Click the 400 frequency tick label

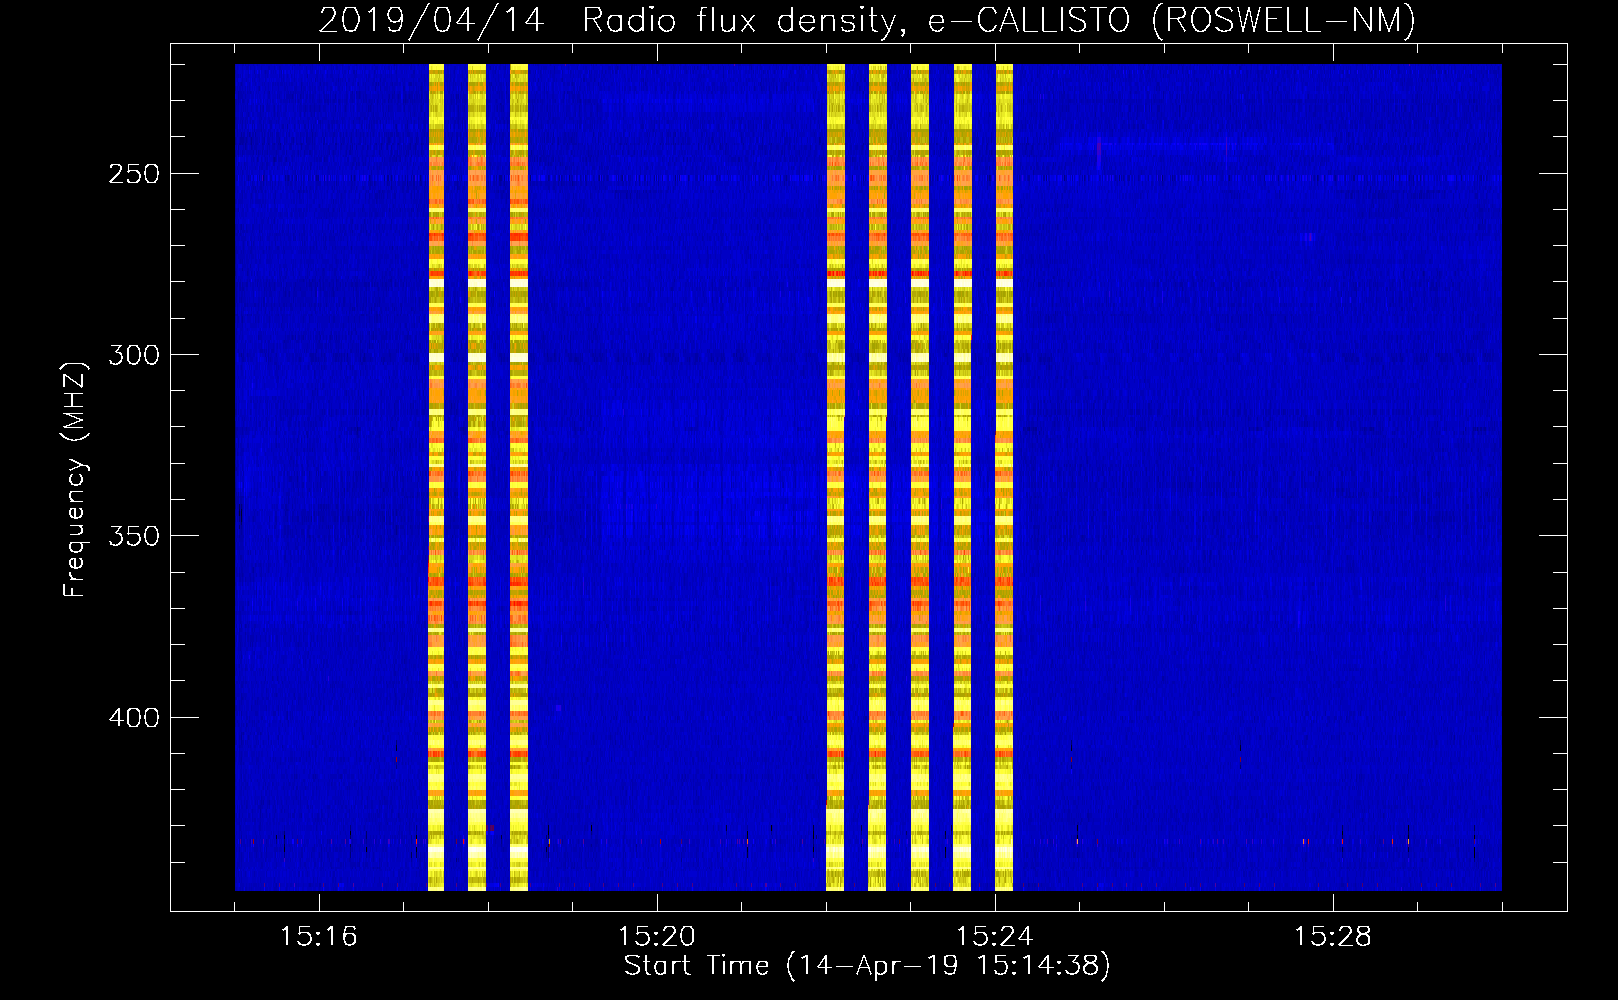pos(134,718)
